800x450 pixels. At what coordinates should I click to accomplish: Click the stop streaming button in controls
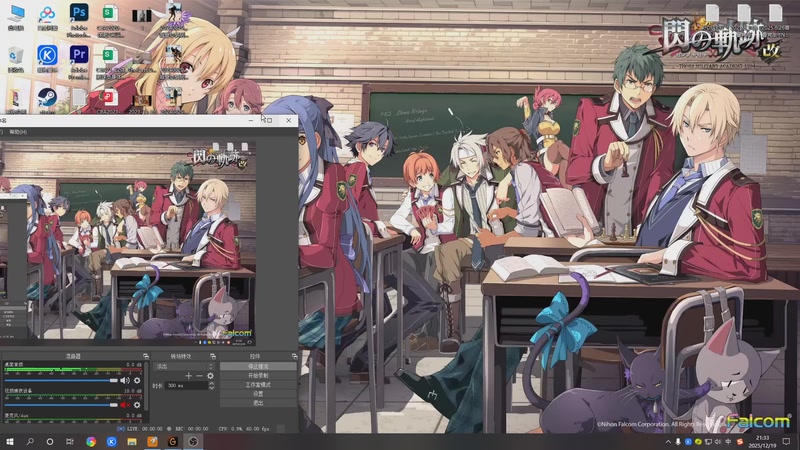258,366
